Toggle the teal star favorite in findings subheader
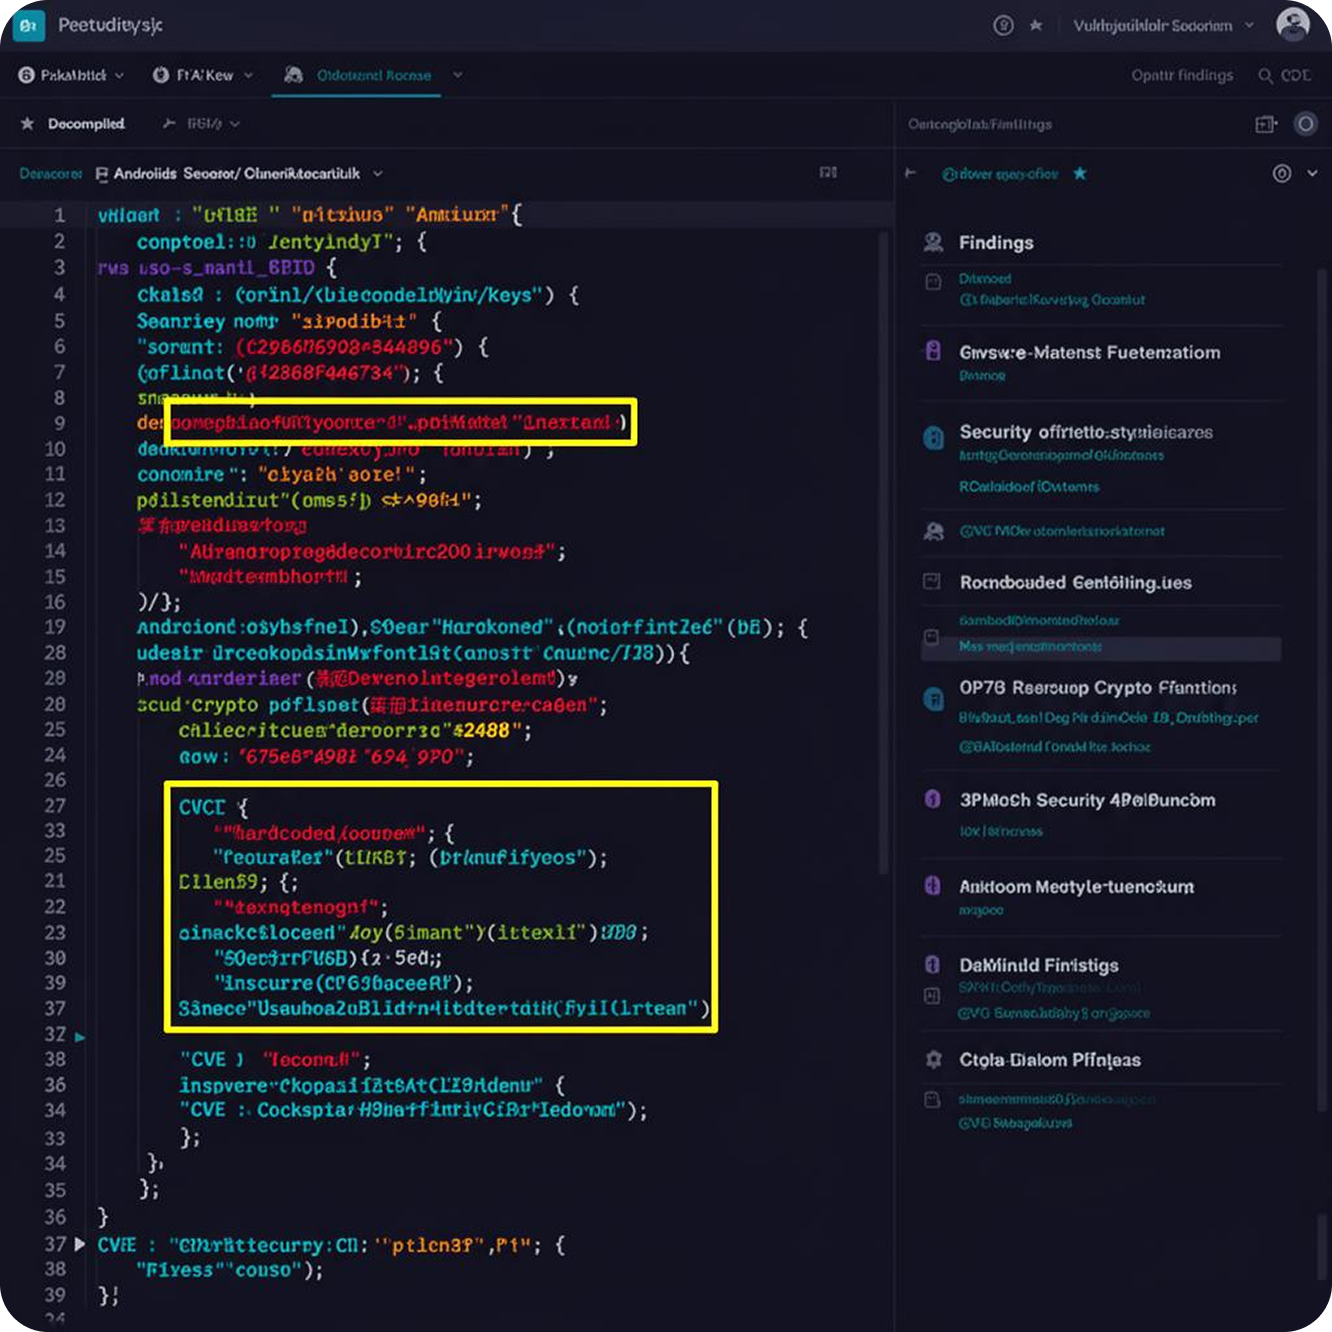The width and height of the screenshot is (1332, 1332). tap(1080, 173)
